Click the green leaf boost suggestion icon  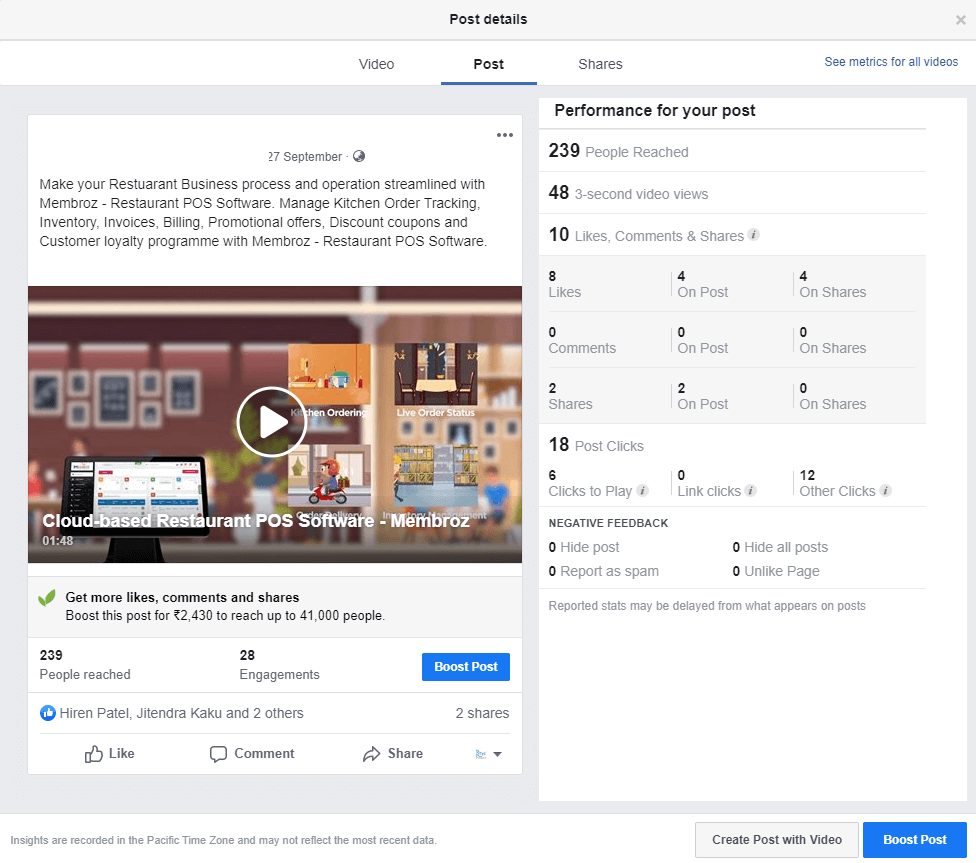(x=47, y=598)
